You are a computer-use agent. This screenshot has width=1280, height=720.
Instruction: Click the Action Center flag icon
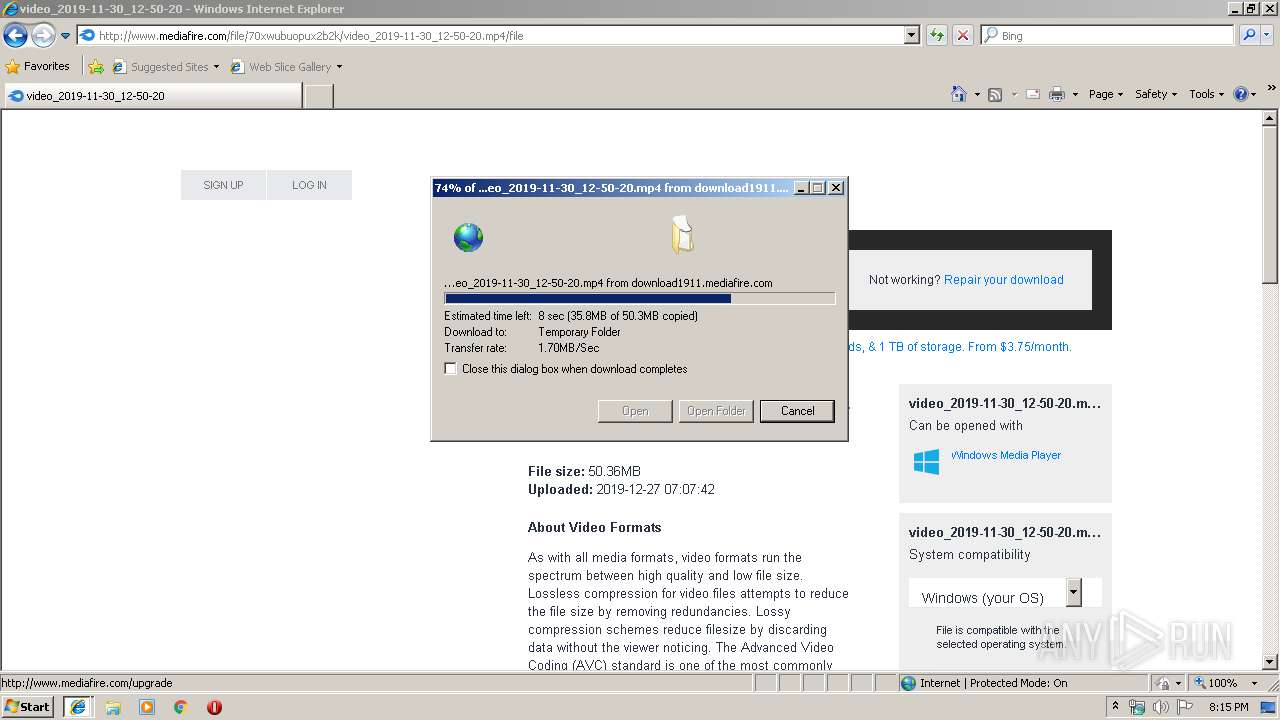(1184, 708)
